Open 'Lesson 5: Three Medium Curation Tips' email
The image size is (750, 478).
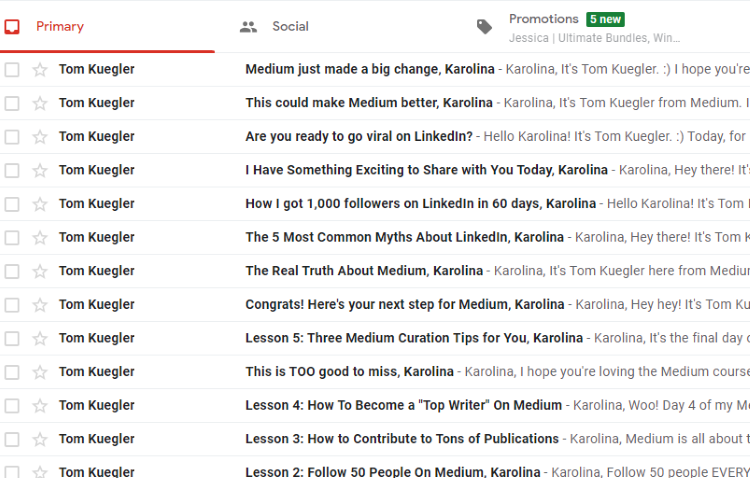(375, 338)
